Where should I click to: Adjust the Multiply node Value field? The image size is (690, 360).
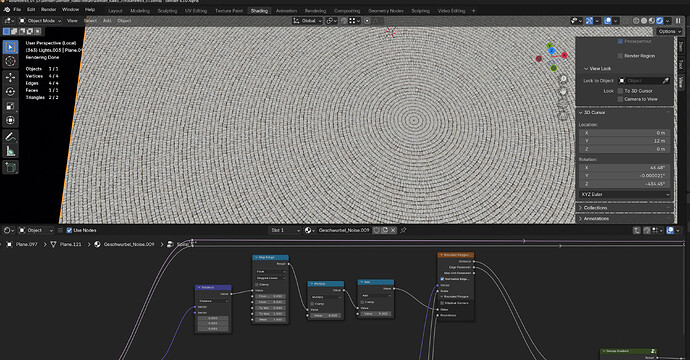[326, 316]
